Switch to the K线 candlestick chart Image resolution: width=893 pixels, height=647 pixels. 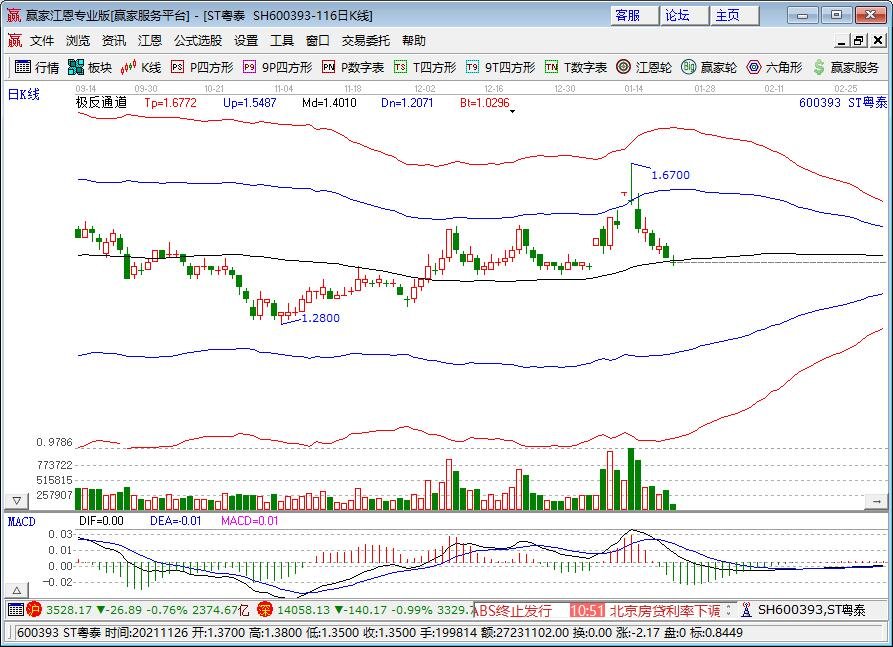pos(141,67)
